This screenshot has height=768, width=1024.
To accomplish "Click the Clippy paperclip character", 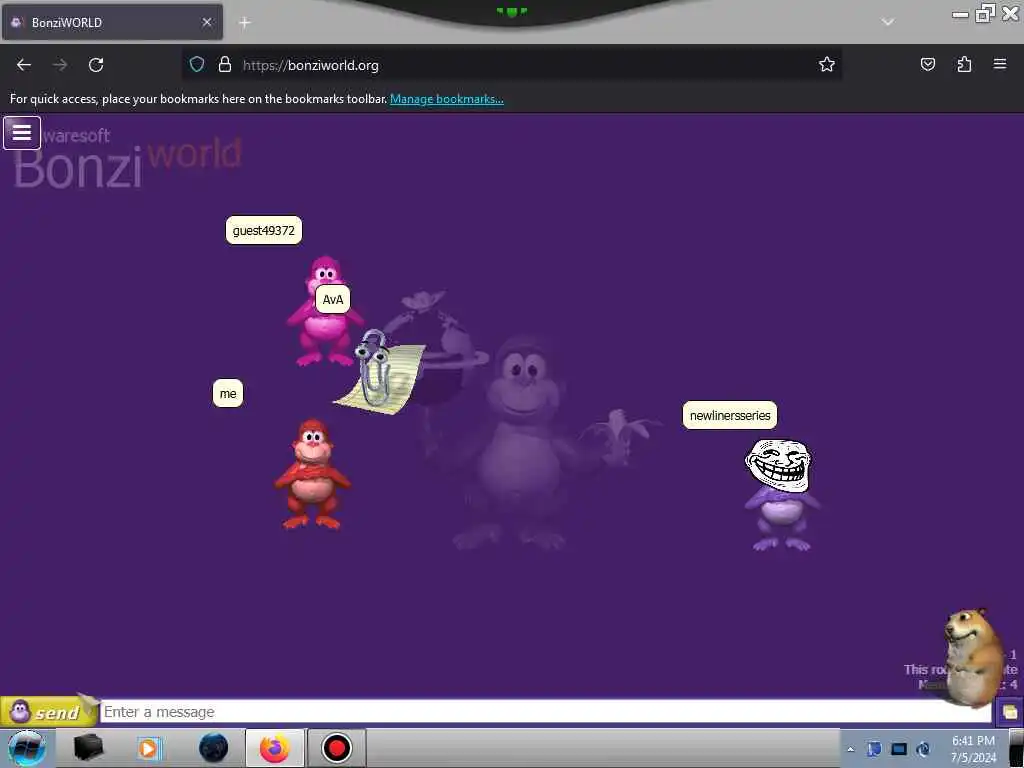I will [x=378, y=372].
